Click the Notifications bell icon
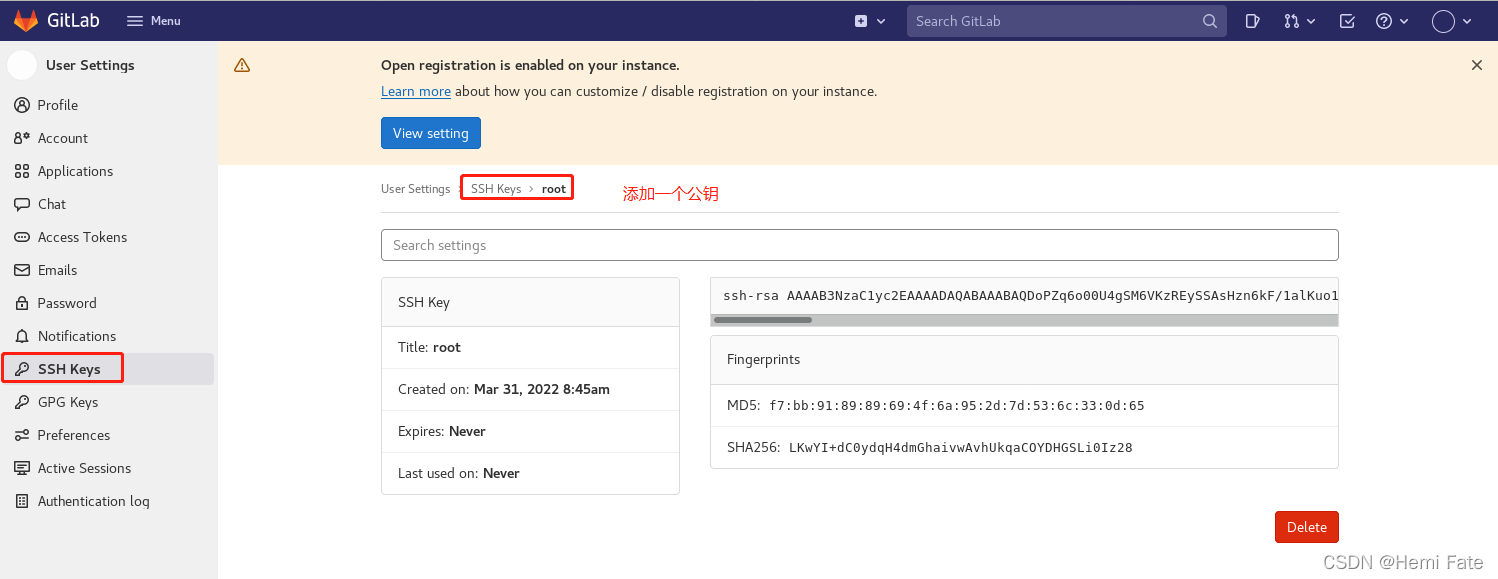Image resolution: width=1498 pixels, height=579 pixels. (22, 336)
